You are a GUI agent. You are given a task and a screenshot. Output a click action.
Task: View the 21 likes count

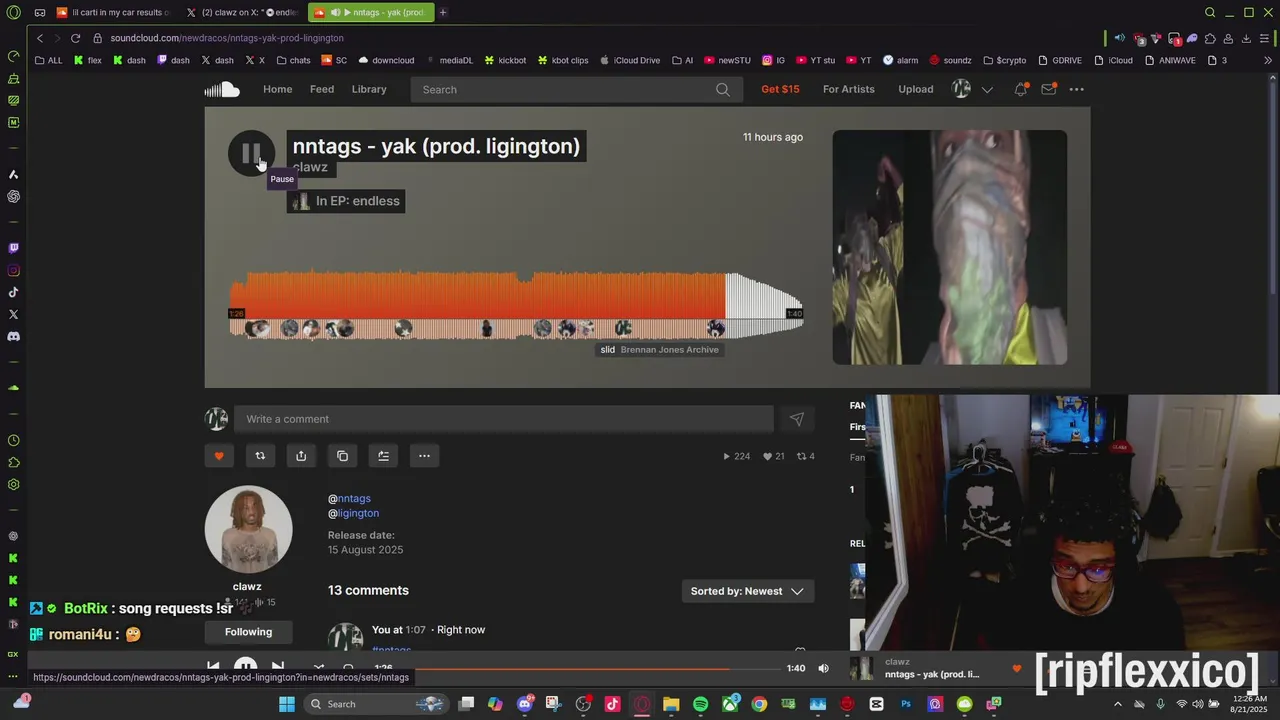(x=773, y=456)
